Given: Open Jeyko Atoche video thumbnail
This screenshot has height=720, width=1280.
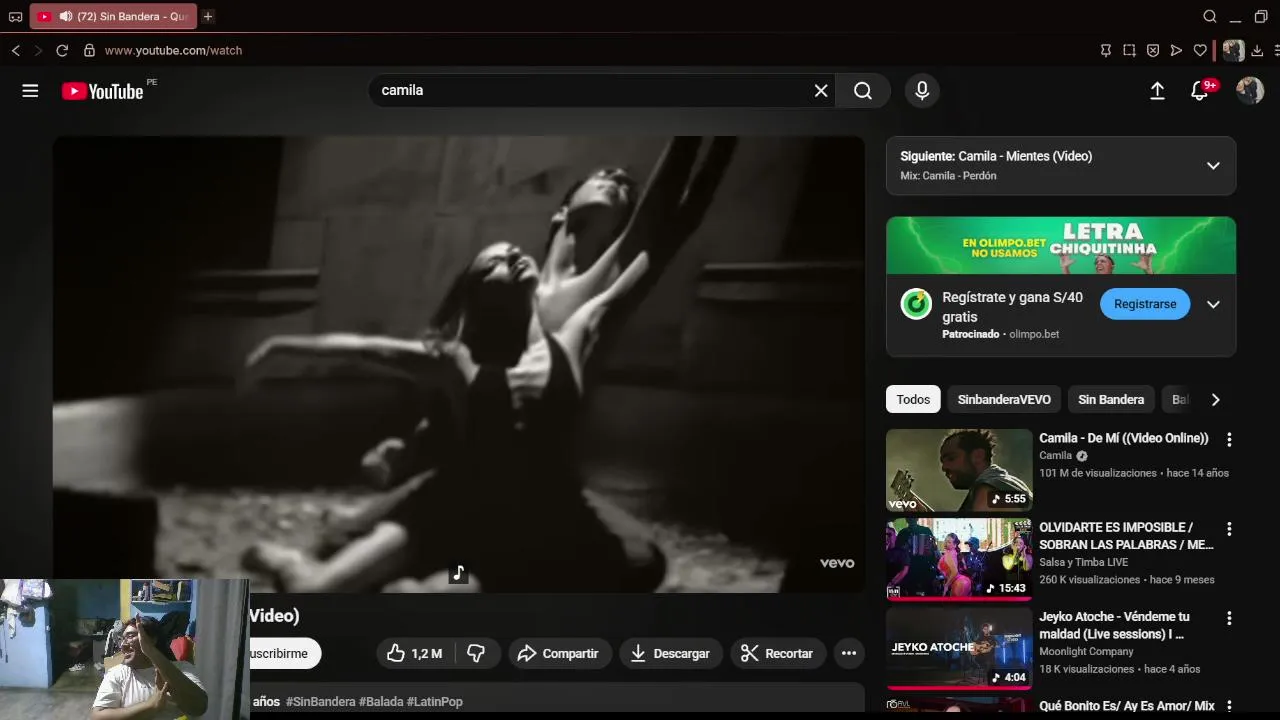Looking at the screenshot, I should pyautogui.click(x=959, y=648).
